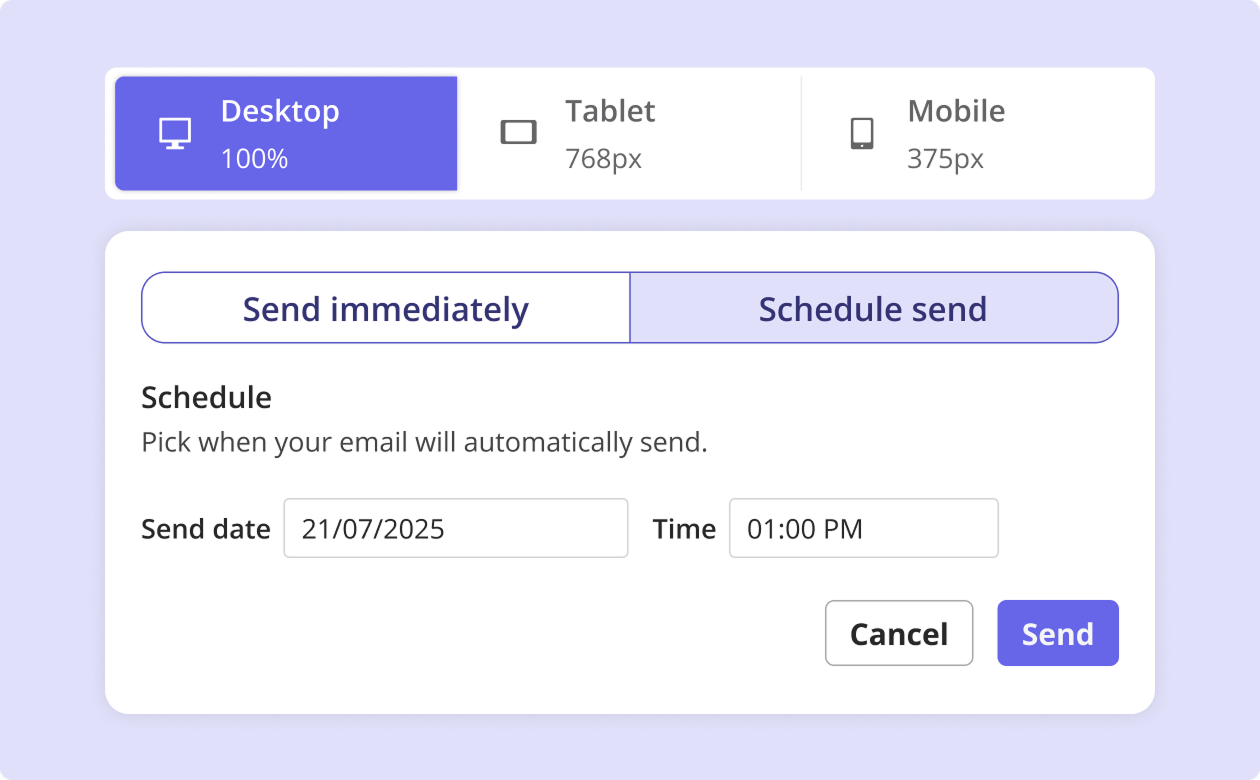Click the 21/07/2025 date value
Screen dimensions: 1260x780
(x=373, y=529)
